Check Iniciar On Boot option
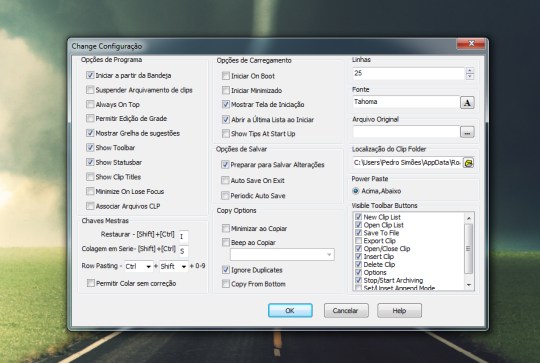This screenshot has height=363, width=540. click(226, 76)
